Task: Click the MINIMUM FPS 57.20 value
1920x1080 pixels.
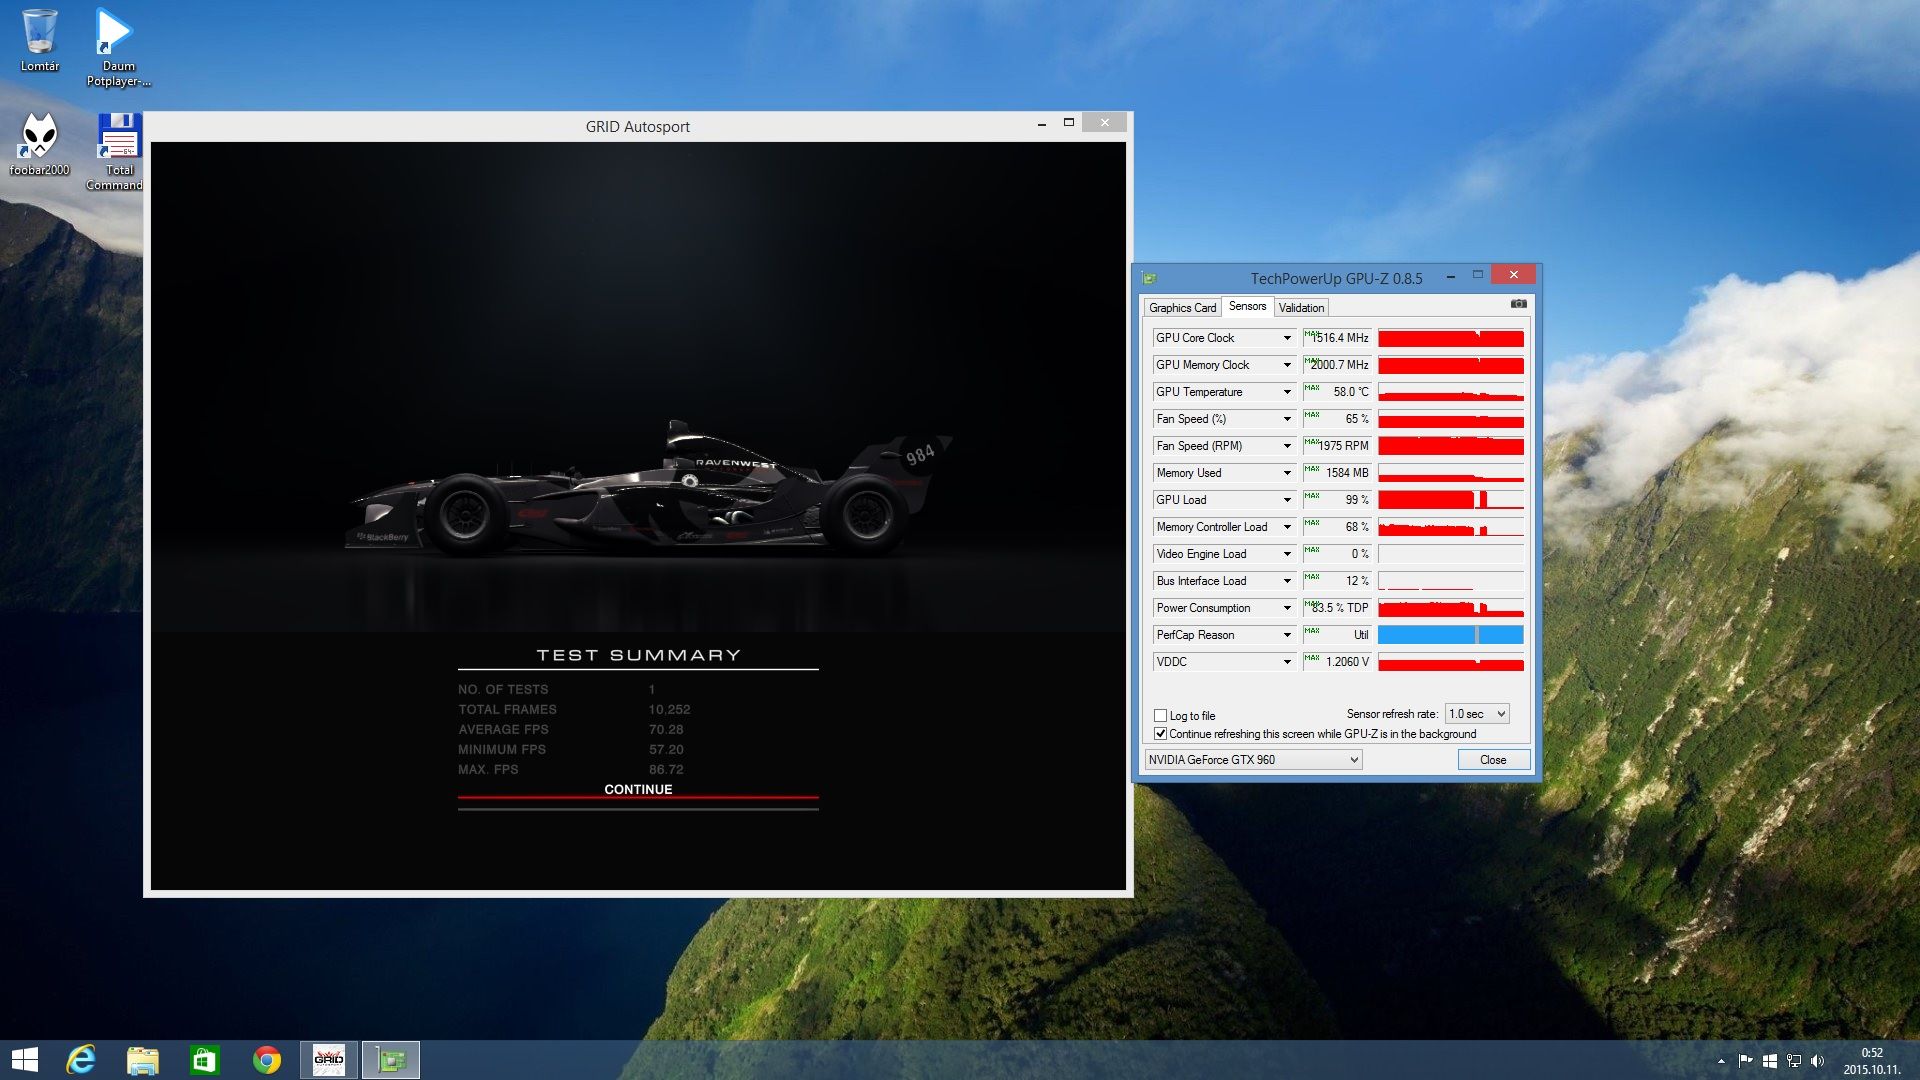Action: pyautogui.click(x=666, y=750)
